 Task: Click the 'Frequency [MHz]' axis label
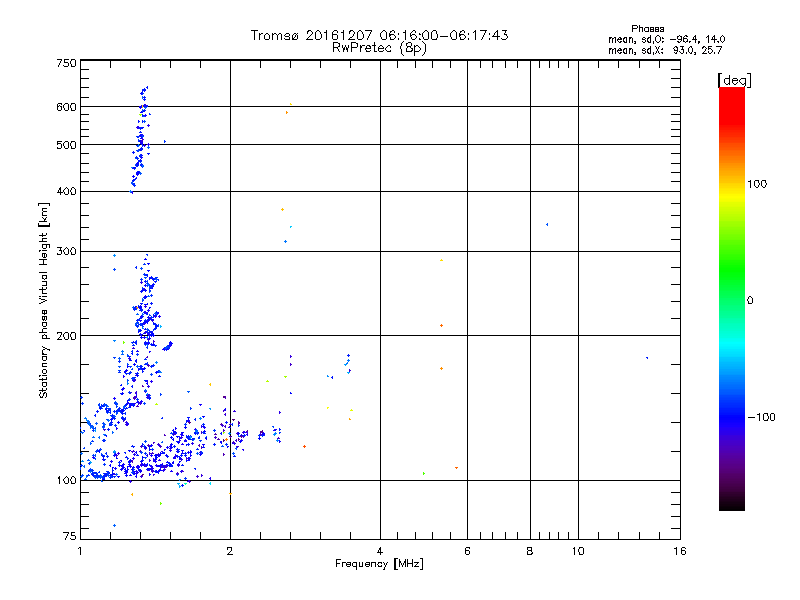(379, 563)
